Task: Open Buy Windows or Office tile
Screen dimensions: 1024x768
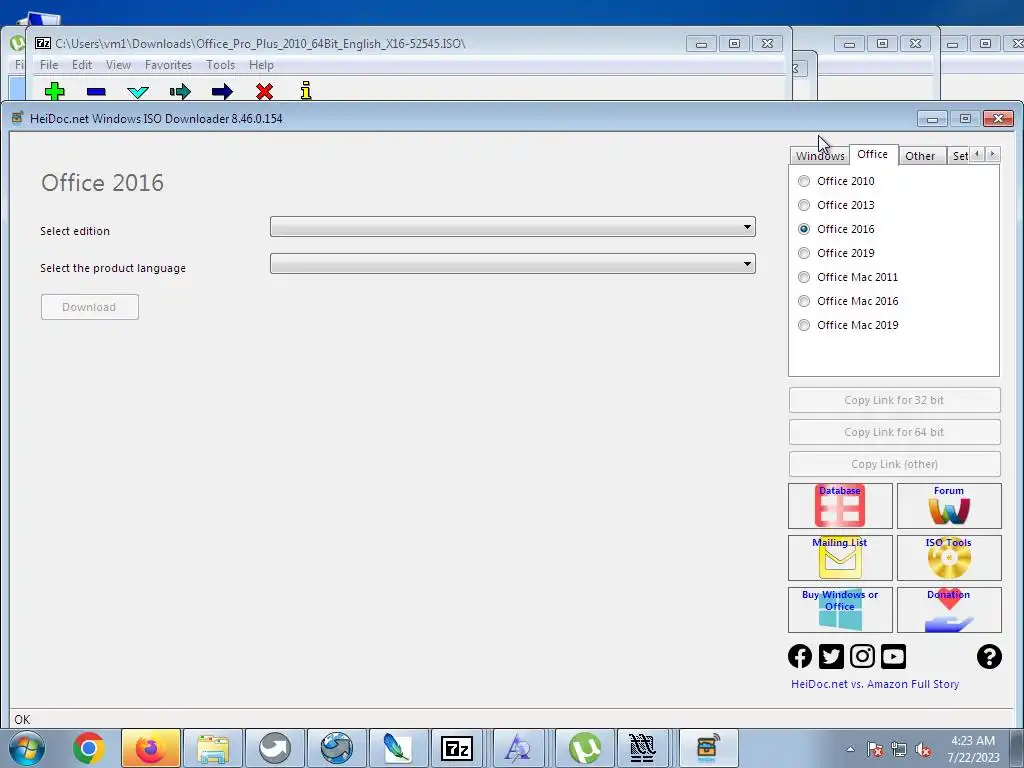Action: pos(840,609)
